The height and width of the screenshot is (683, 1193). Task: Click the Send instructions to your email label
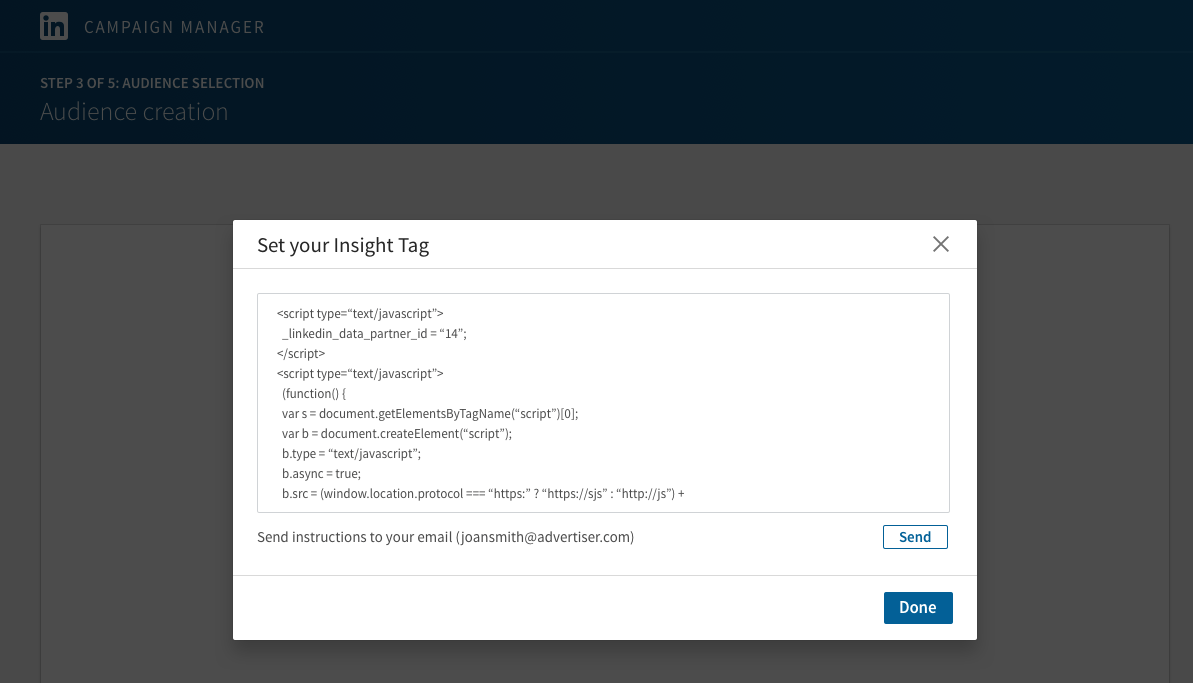pyautogui.click(x=355, y=537)
